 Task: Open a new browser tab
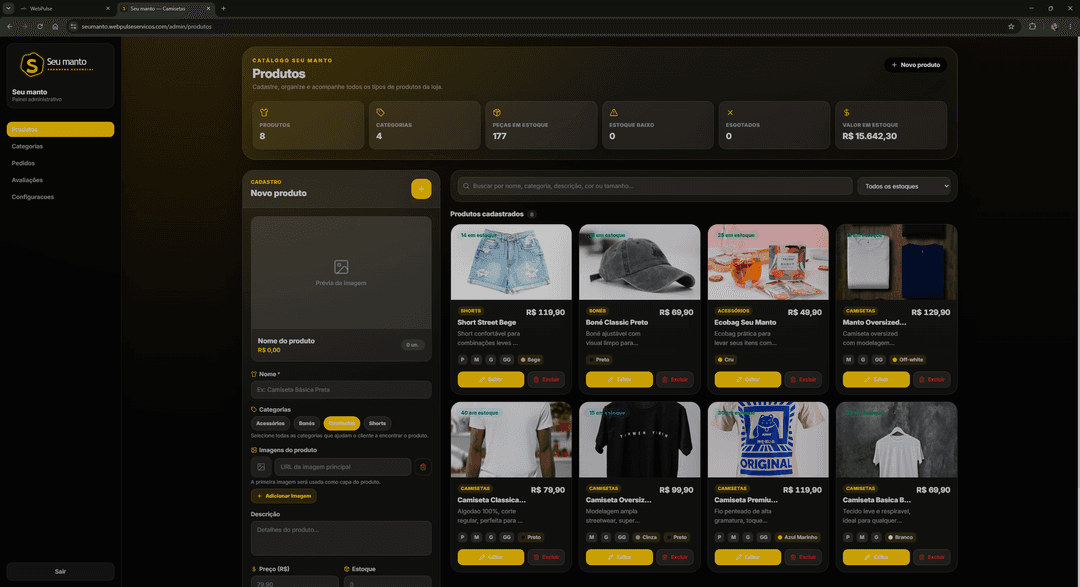223,8
